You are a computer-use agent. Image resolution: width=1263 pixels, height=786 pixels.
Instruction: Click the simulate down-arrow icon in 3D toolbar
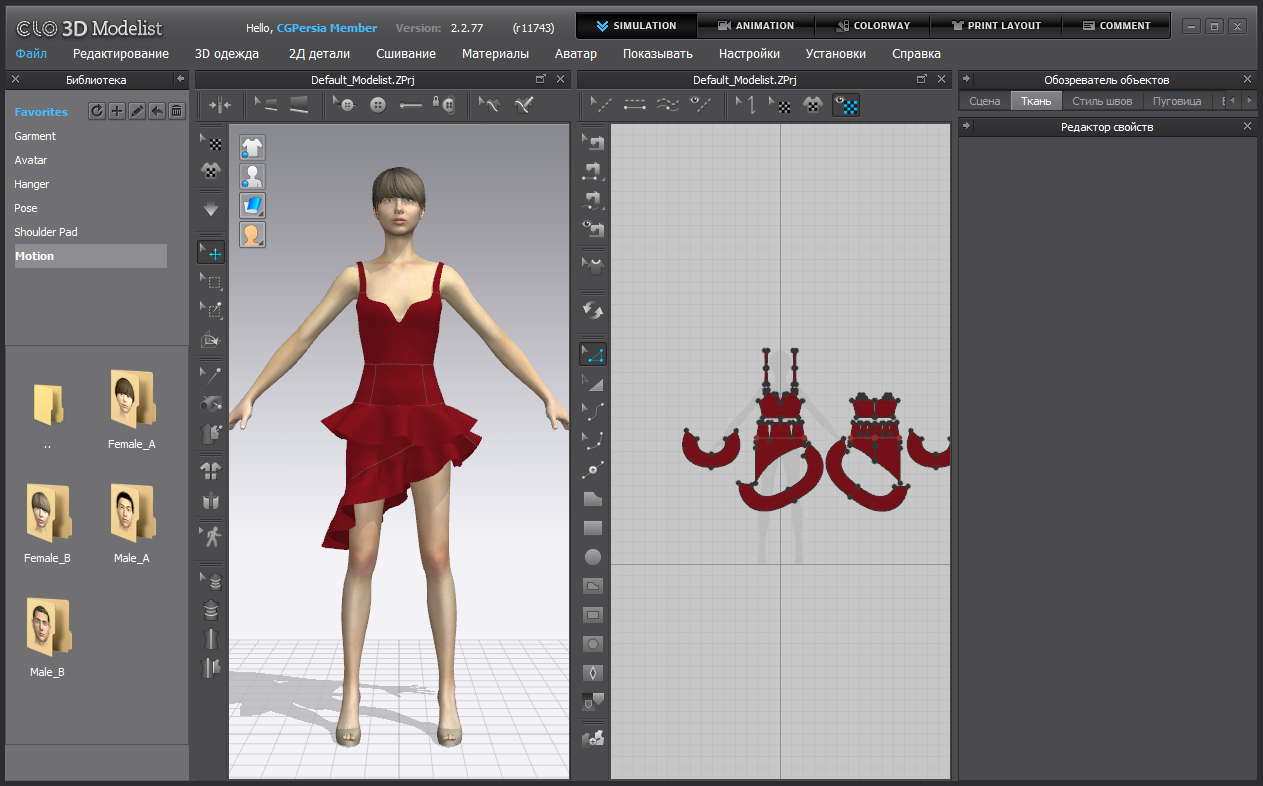click(x=211, y=209)
